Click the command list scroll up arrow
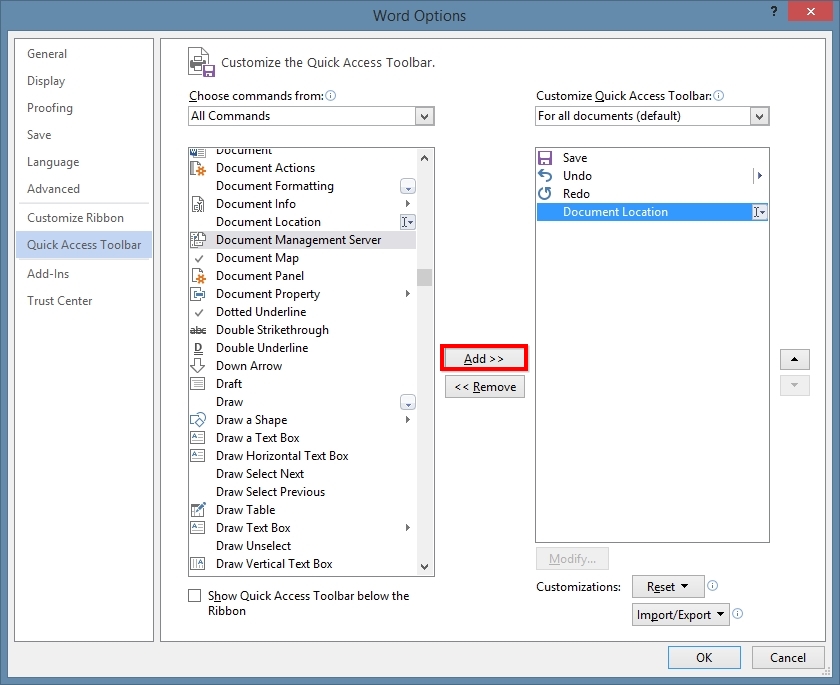Screen dimensions: 840x685 [x=424, y=158]
